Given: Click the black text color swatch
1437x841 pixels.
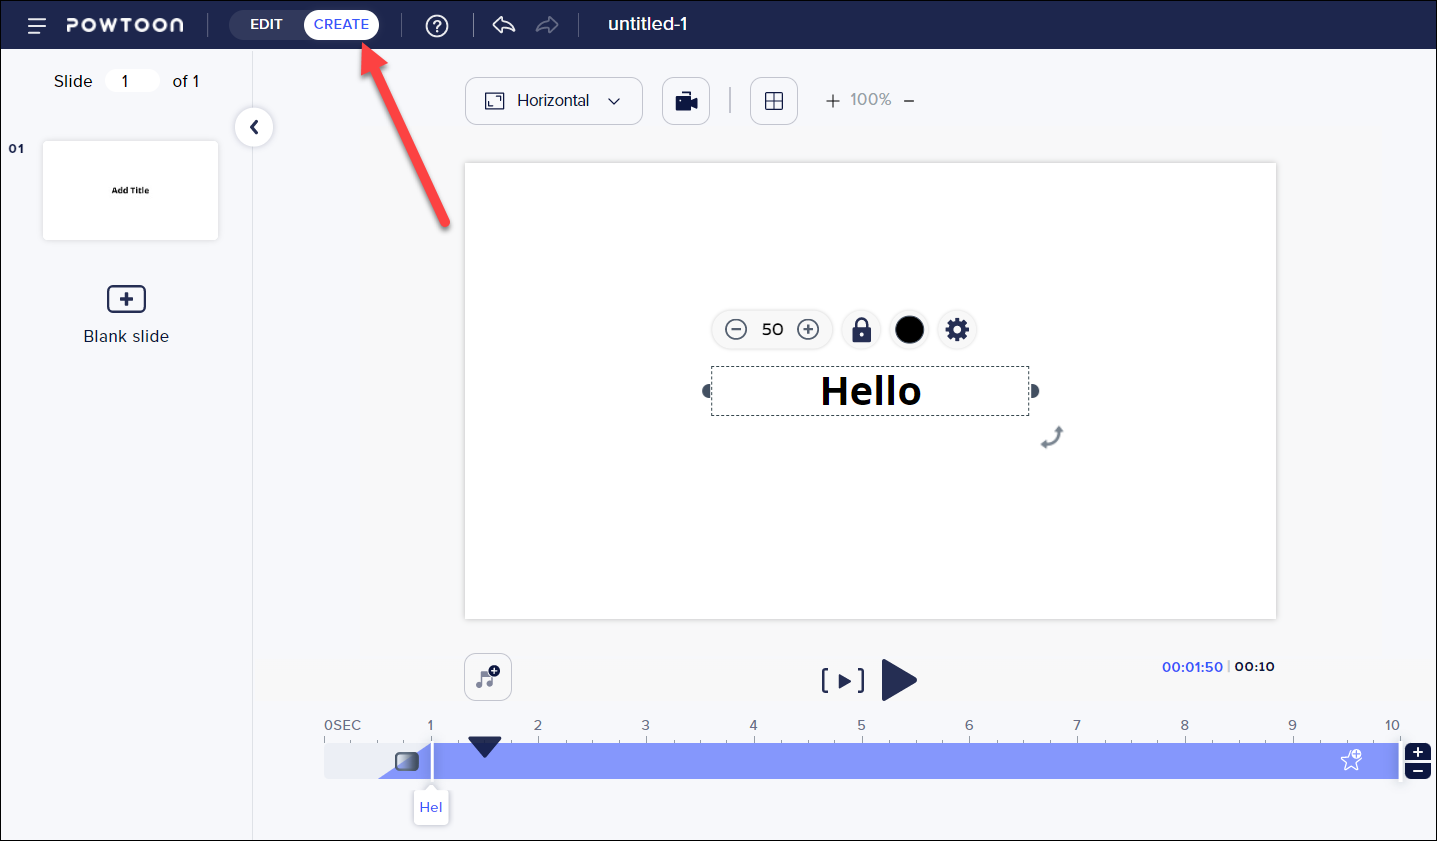Looking at the screenshot, I should tap(909, 329).
